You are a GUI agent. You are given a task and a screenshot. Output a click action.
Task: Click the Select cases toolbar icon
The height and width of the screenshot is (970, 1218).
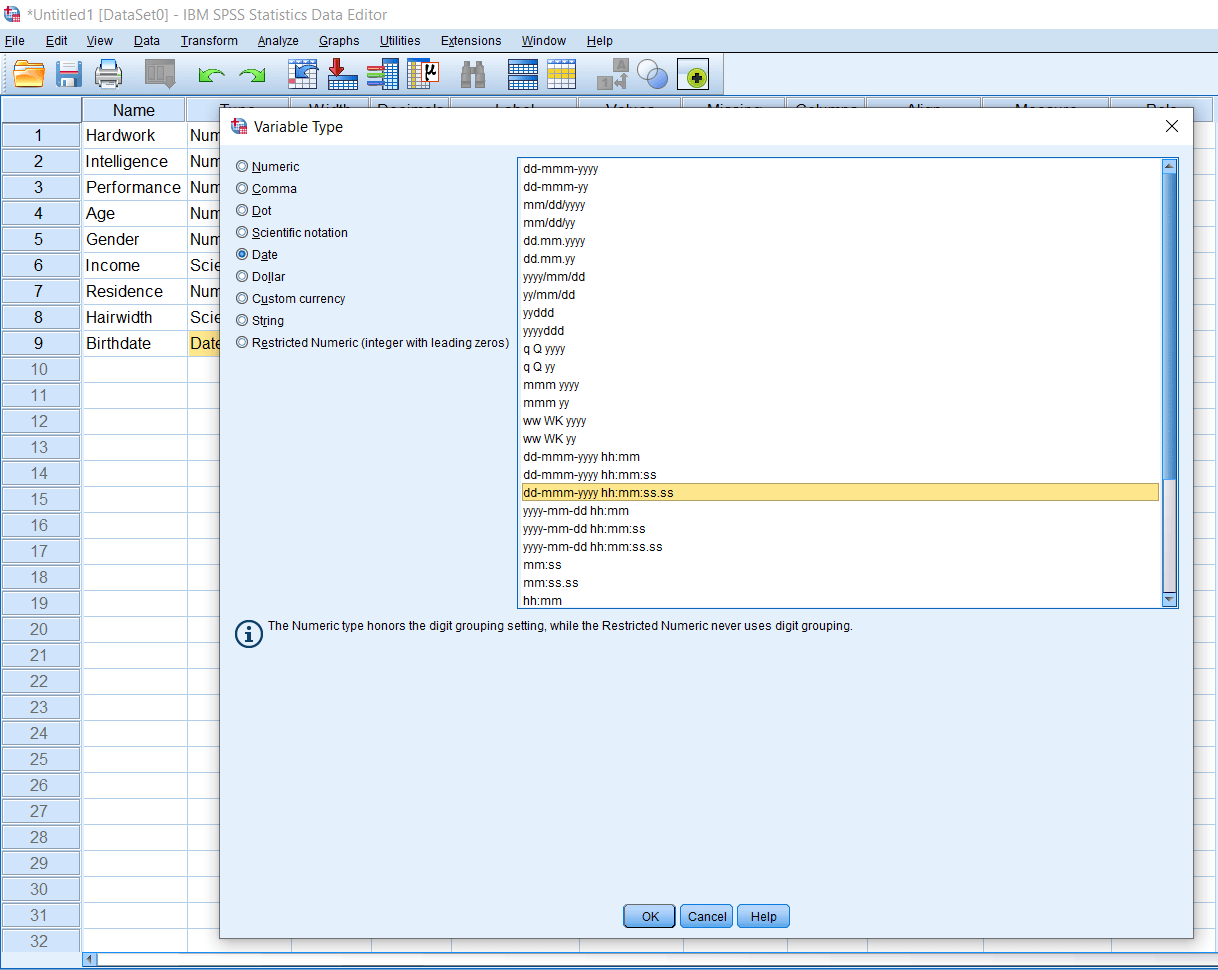(652, 73)
